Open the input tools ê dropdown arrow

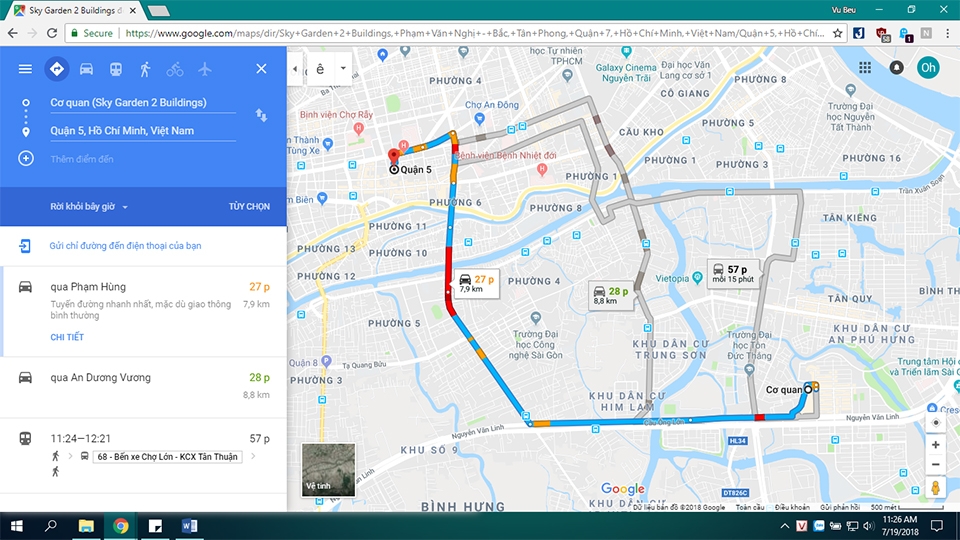point(343,69)
